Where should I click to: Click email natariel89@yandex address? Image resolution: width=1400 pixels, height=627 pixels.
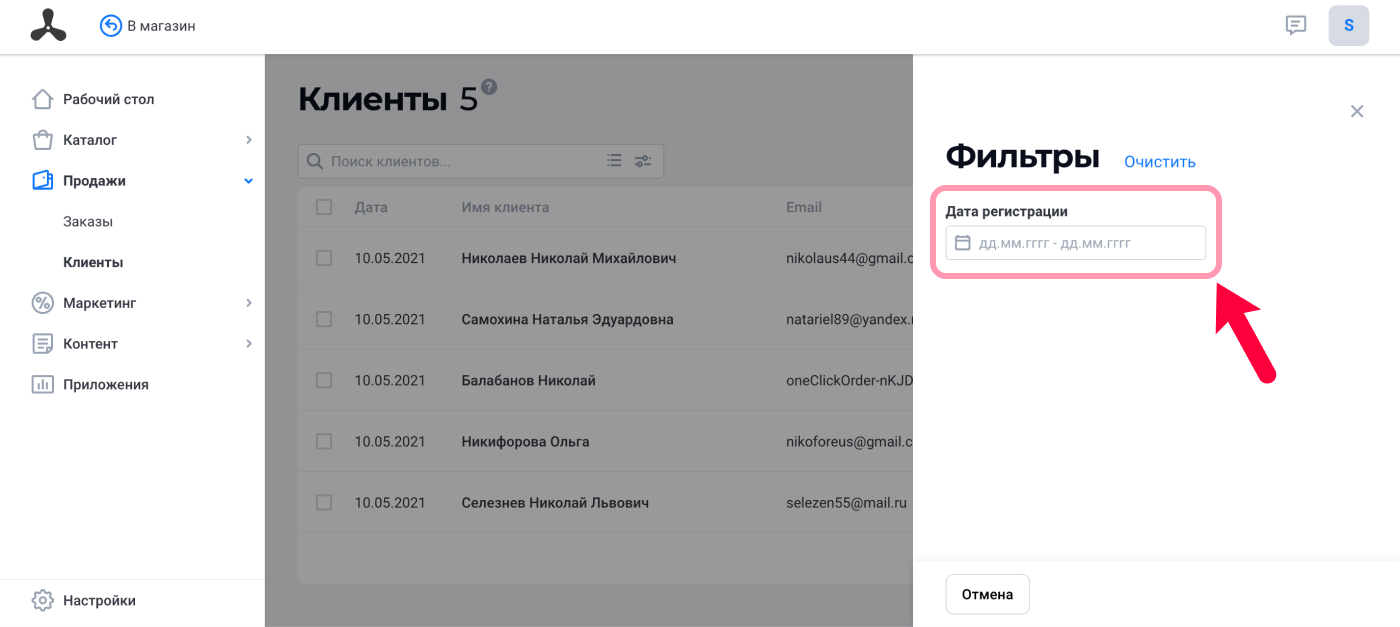tap(850, 319)
